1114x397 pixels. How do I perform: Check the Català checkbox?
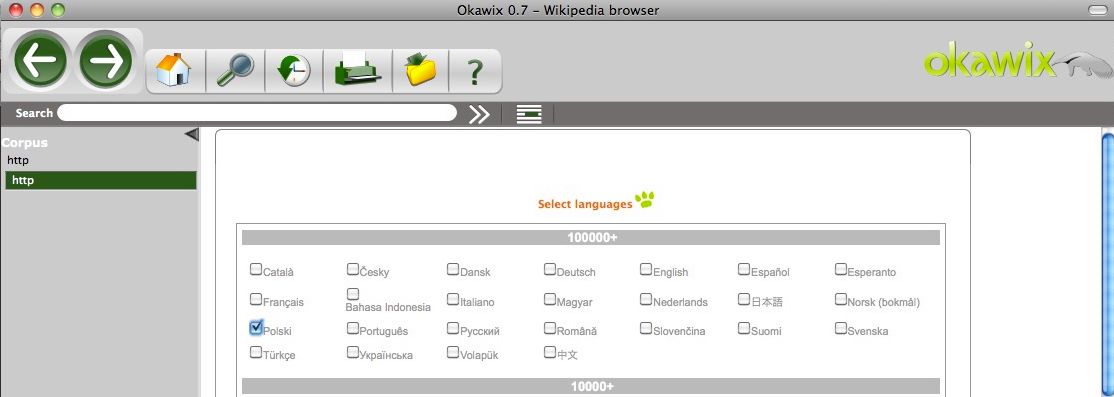click(x=256, y=269)
